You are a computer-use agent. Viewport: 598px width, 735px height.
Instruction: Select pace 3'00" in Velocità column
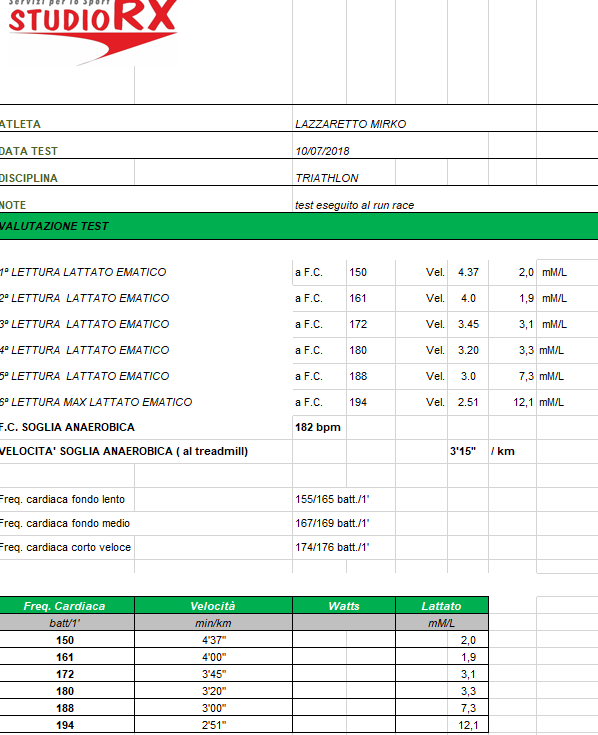[x=214, y=708]
